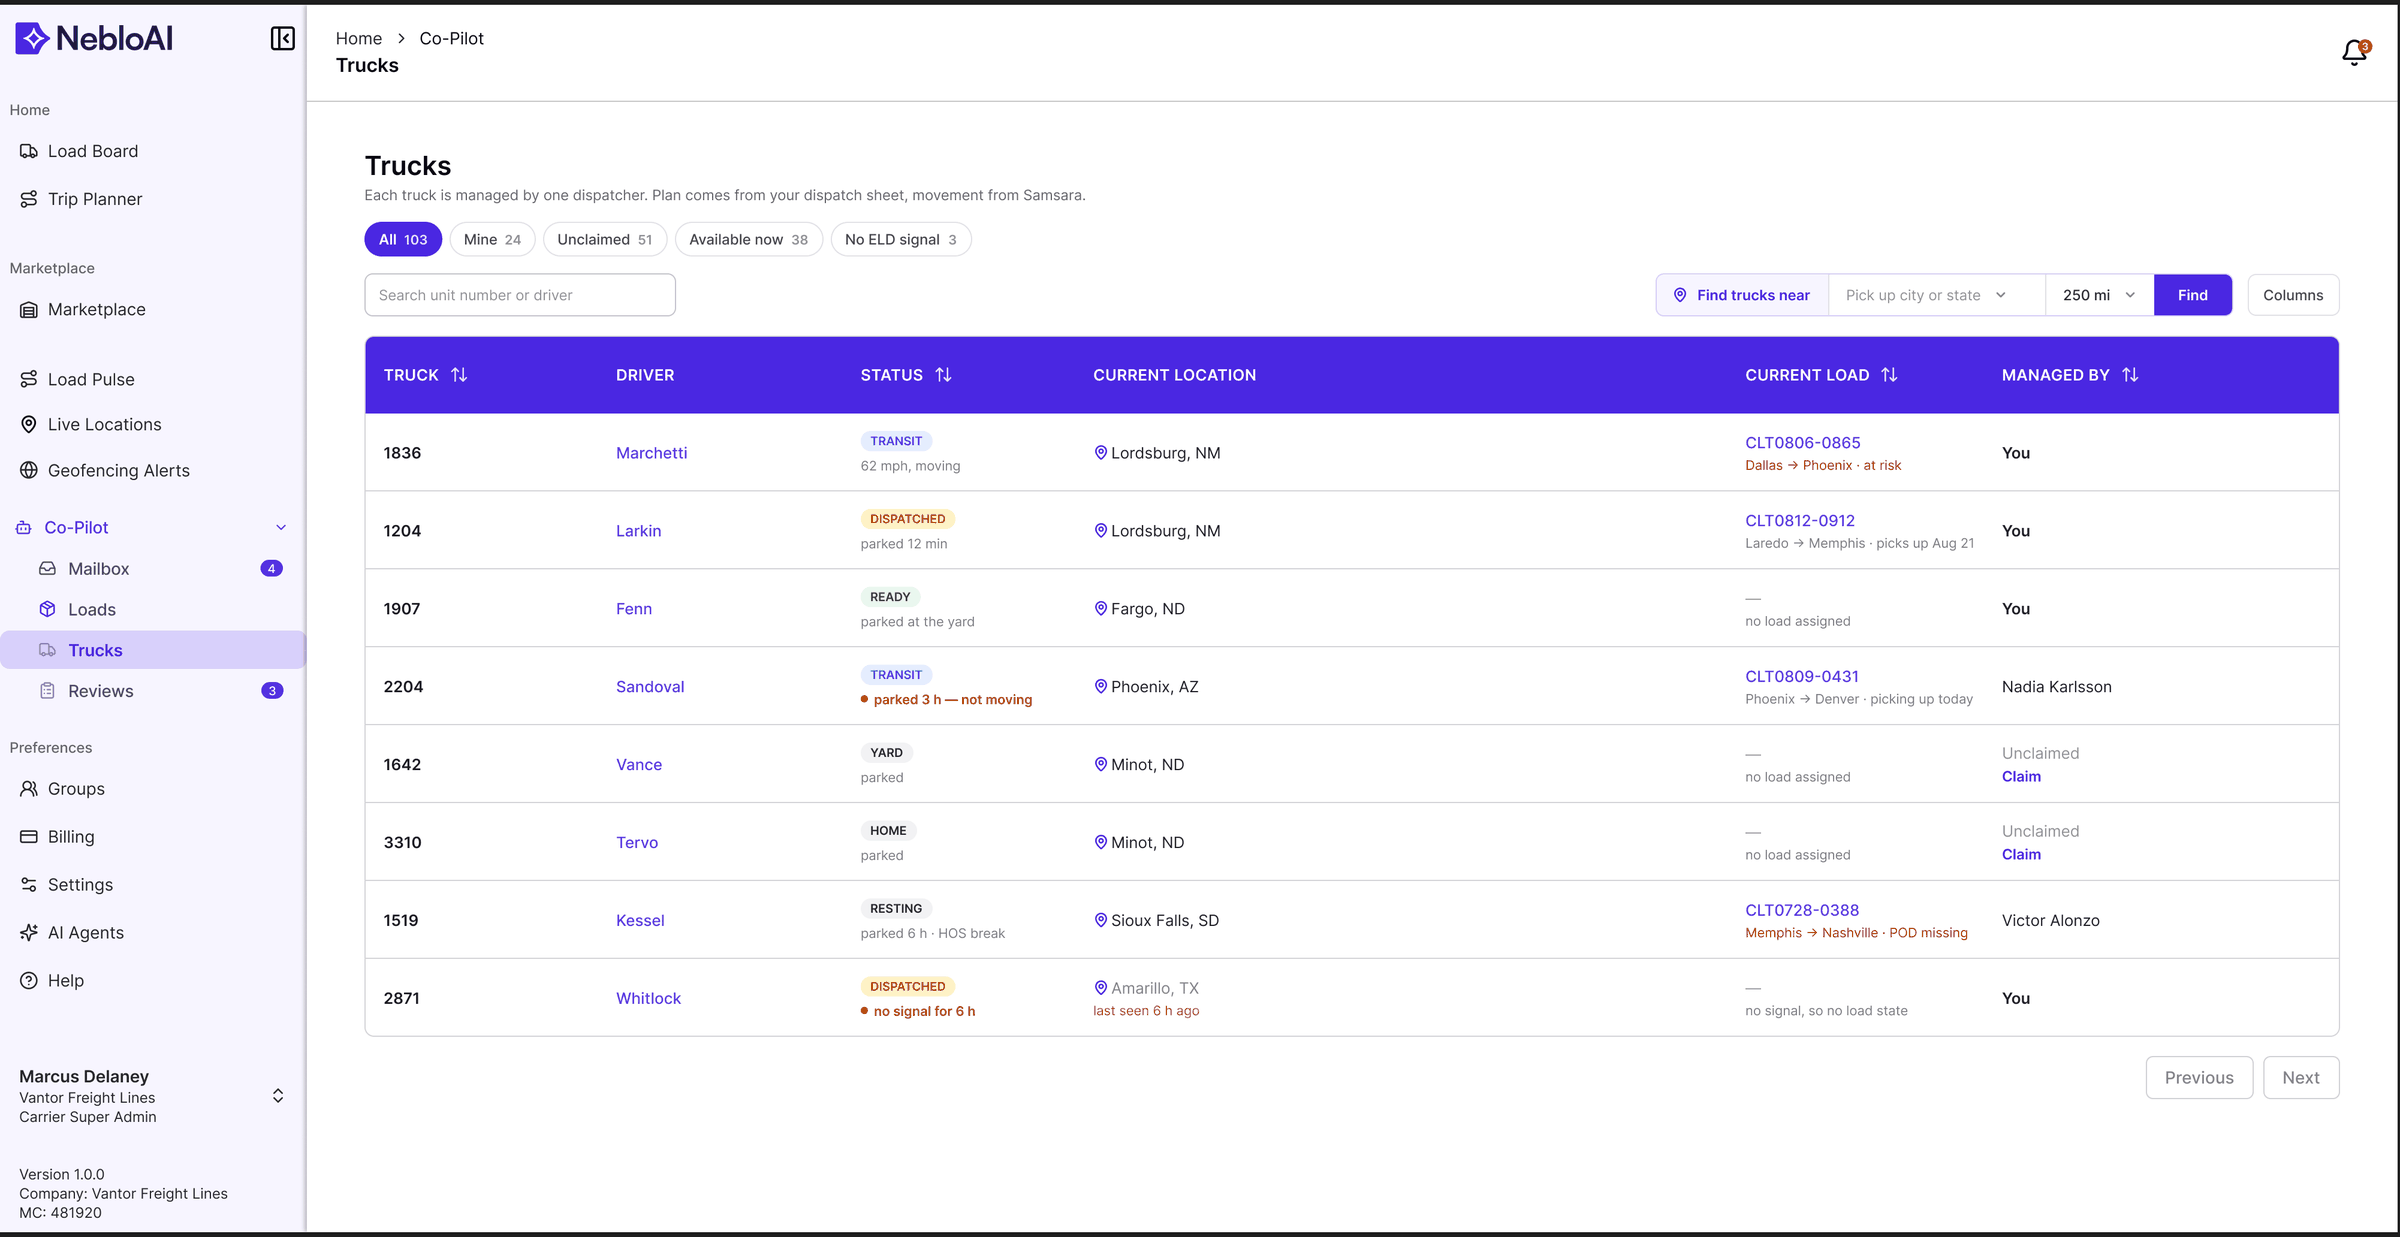
Task: Open the Columns button
Action: pos(2293,295)
